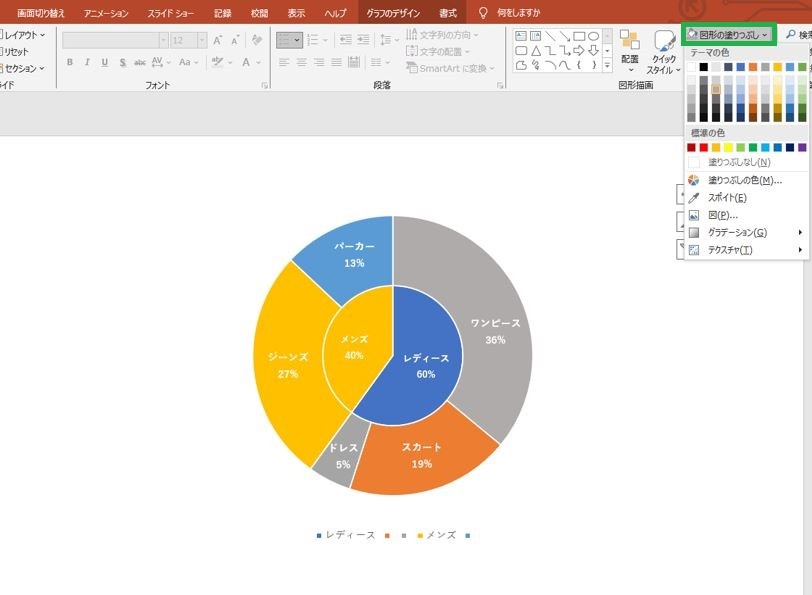Click the clear formatting eraser icon
Screen dimensions: 812x595
pos(256,40)
